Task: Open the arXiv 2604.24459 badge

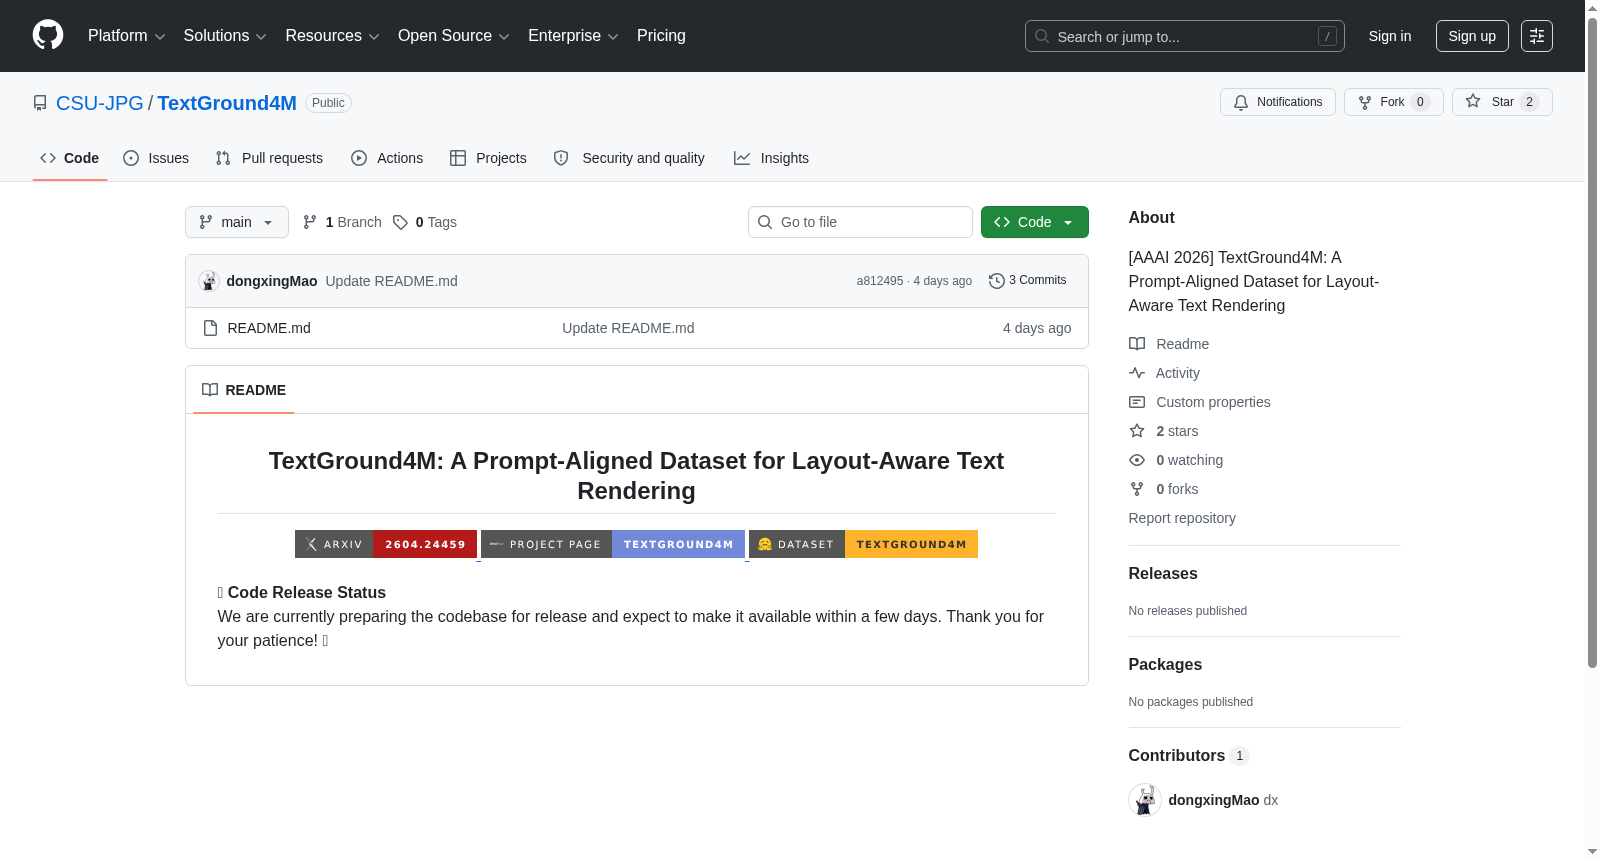Action: tap(386, 544)
